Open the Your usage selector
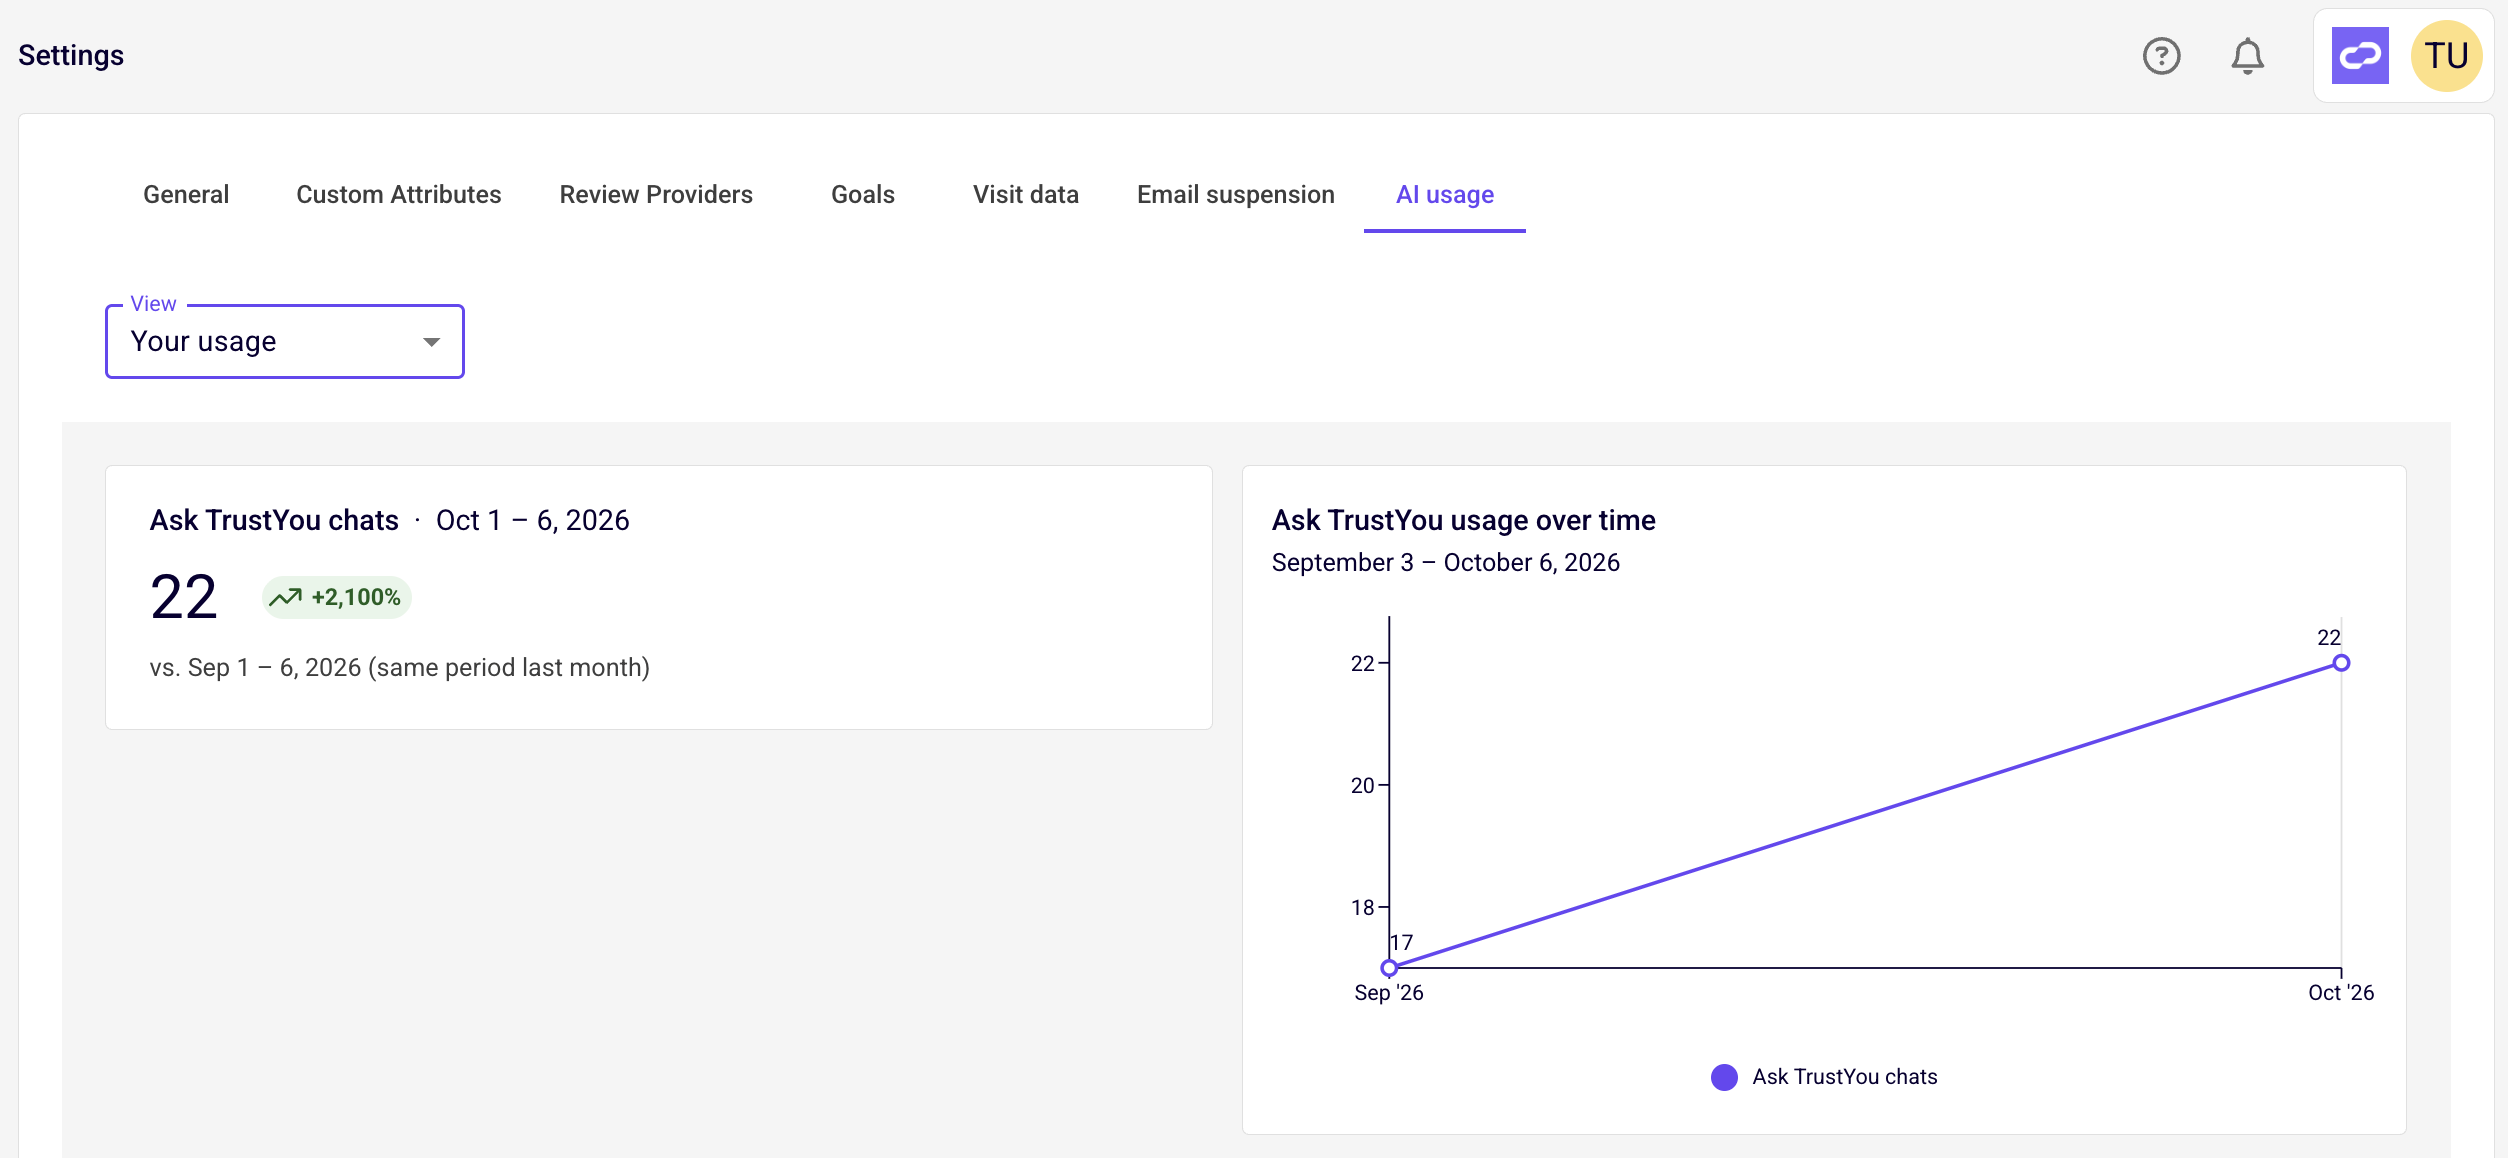This screenshot has width=2508, height=1158. pyautogui.click(x=285, y=342)
